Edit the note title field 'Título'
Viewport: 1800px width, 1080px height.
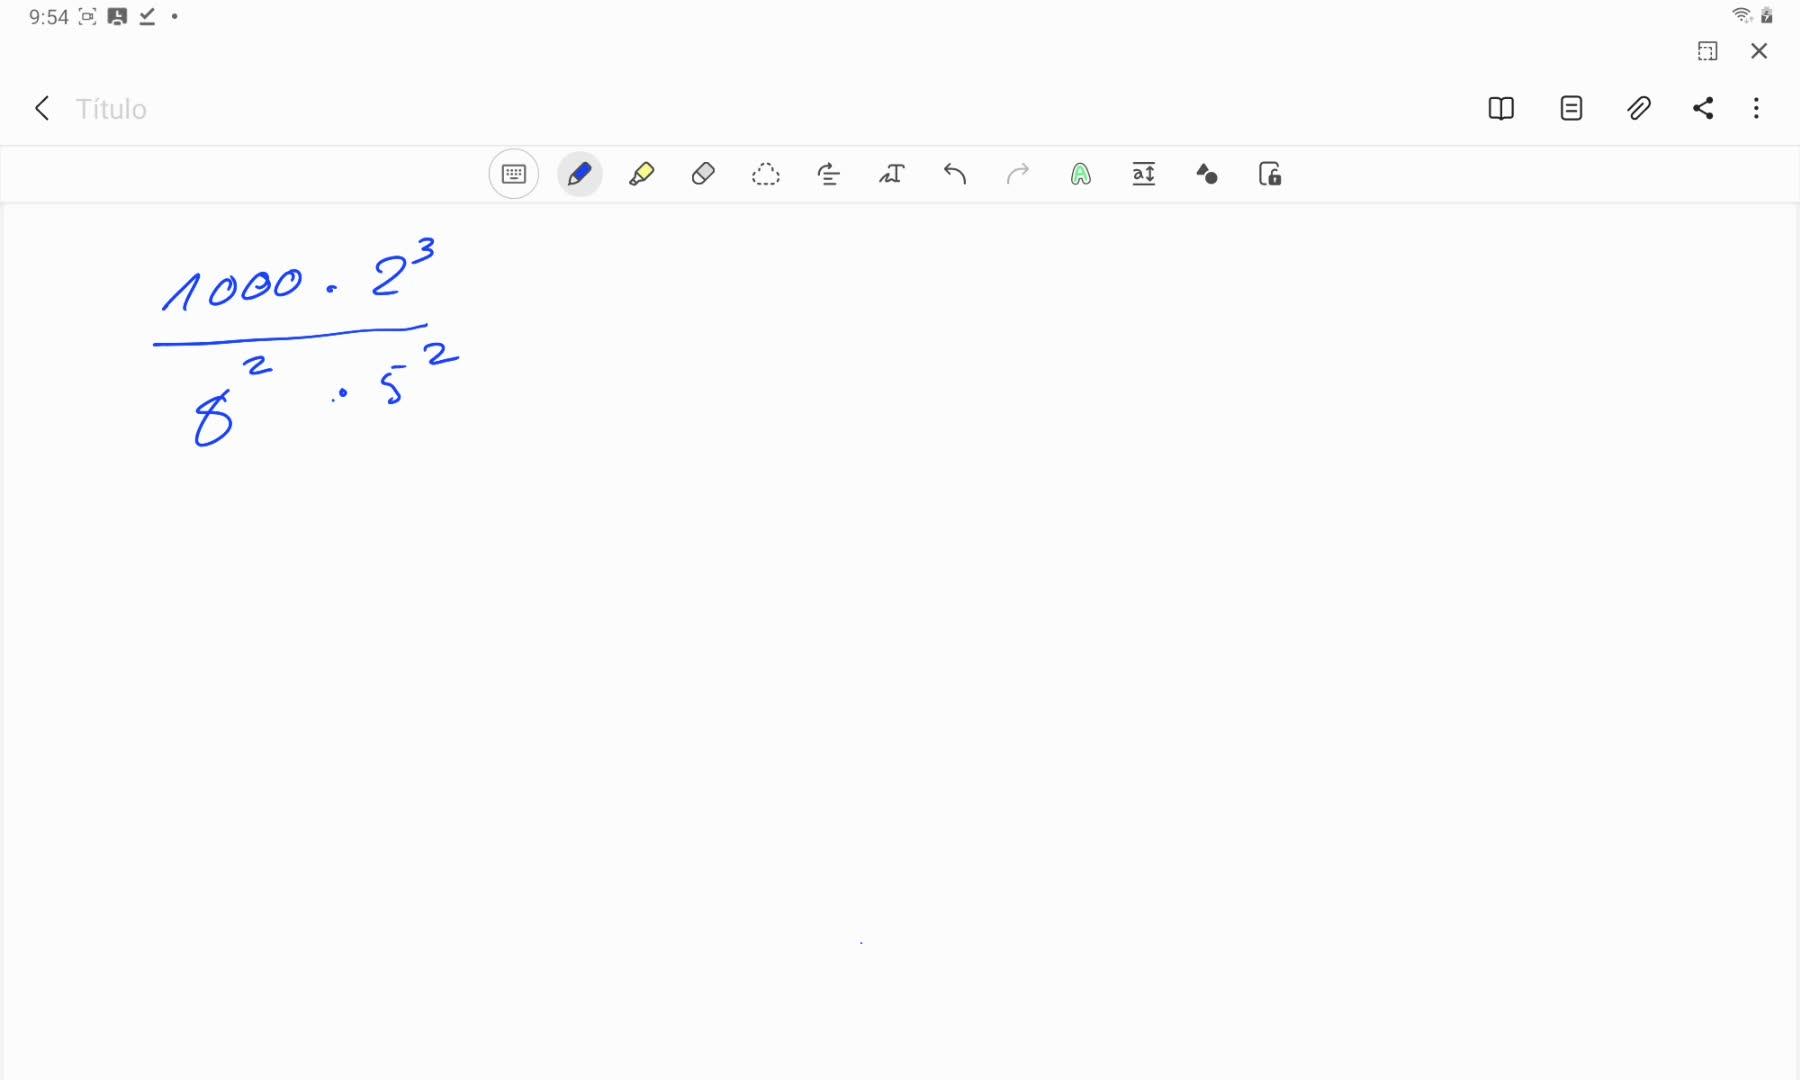point(111,109)
